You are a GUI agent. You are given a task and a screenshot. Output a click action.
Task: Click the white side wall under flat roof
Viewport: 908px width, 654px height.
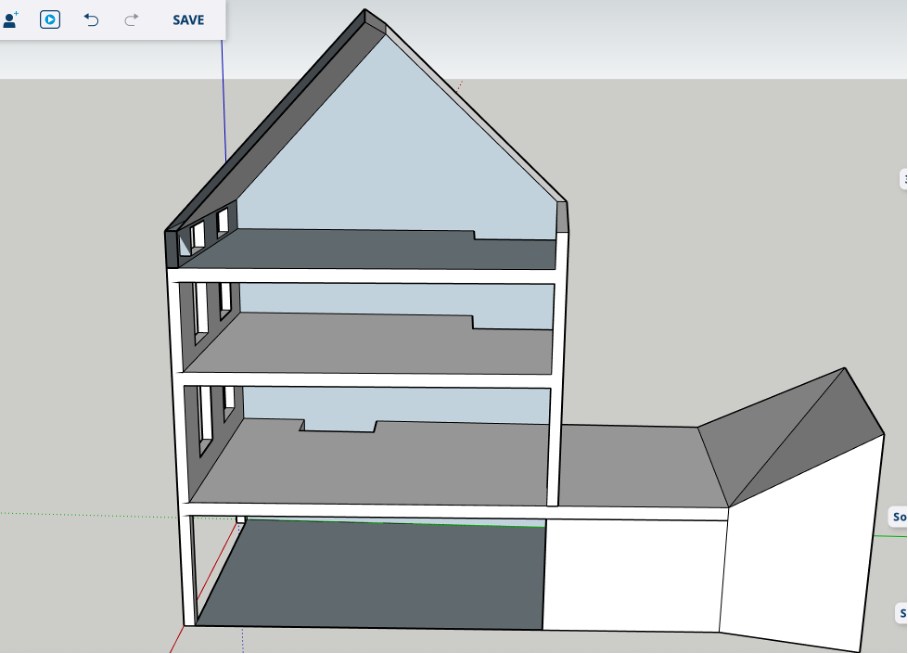click(635, 575)
